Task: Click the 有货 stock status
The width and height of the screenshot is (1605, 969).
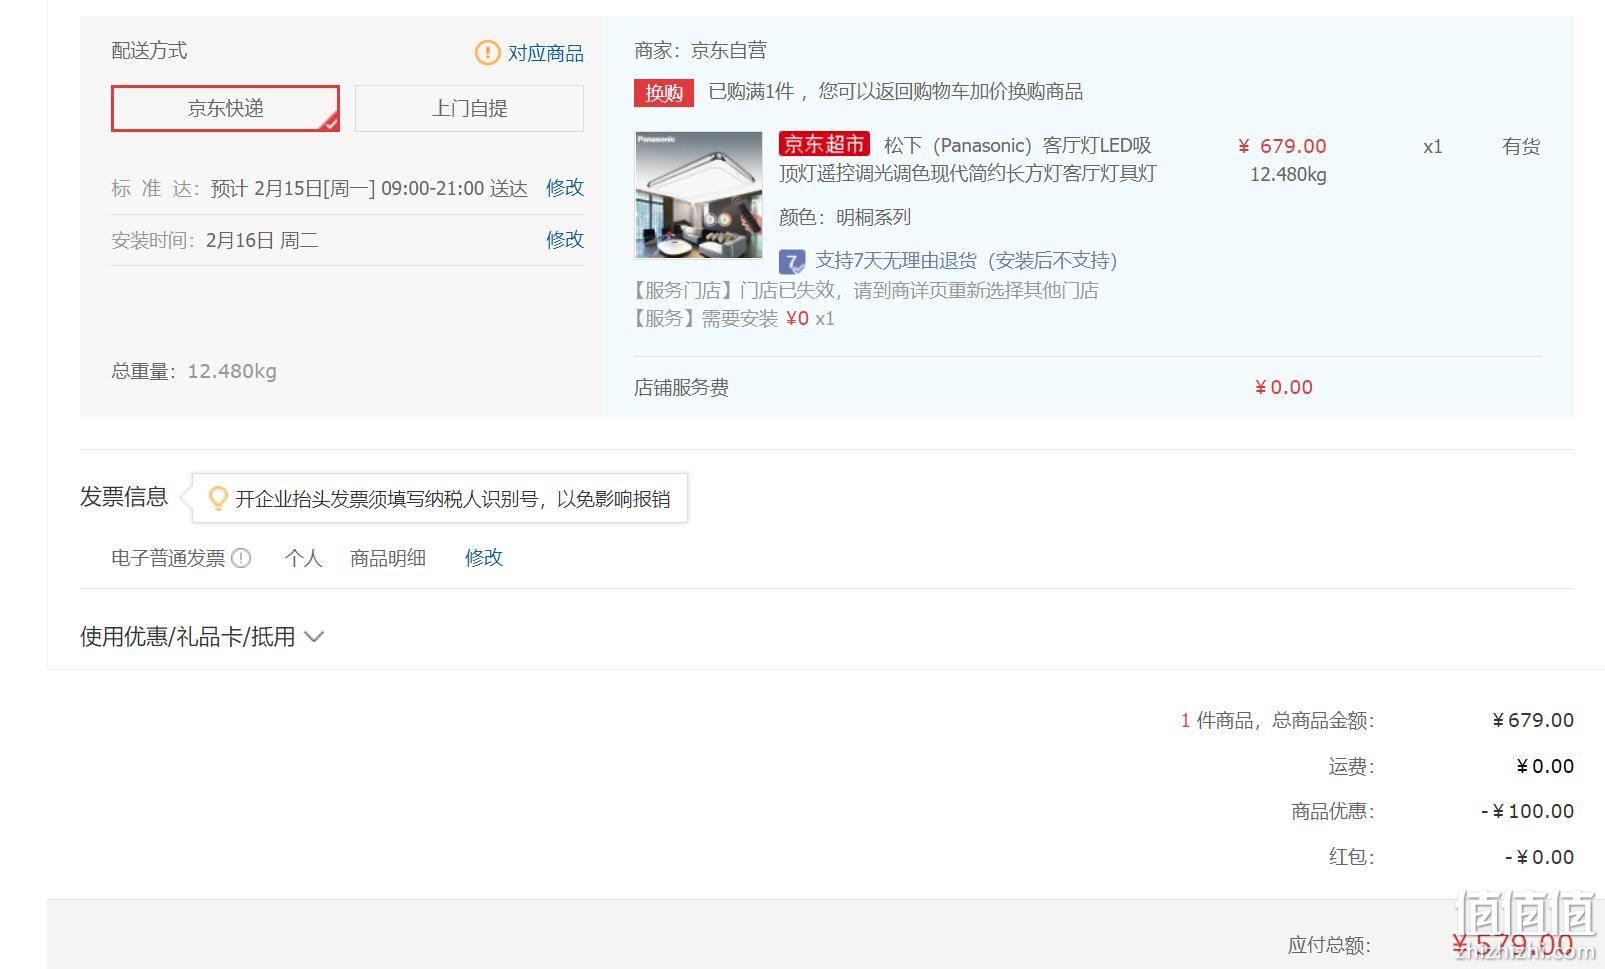Action: coord(1521,147)
